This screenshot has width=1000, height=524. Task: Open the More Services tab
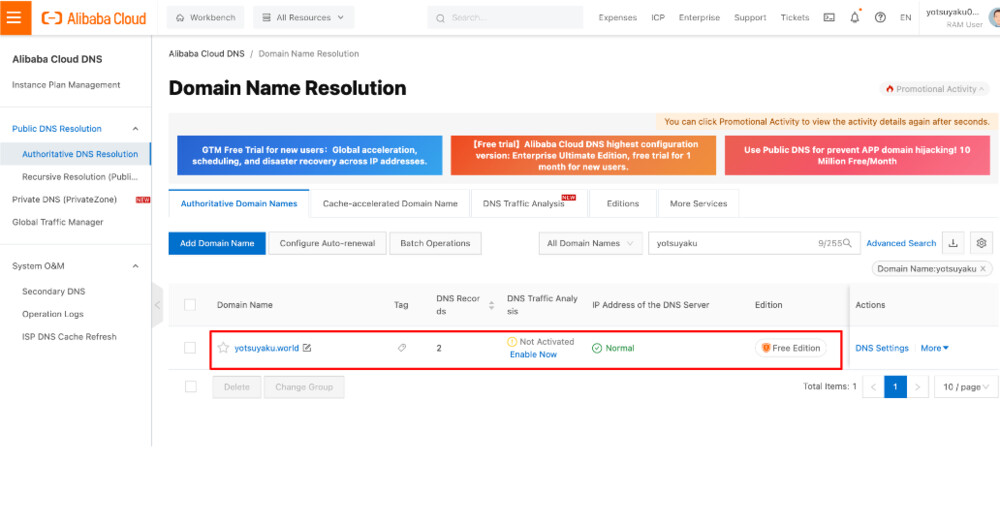click(x=698, y=203)
